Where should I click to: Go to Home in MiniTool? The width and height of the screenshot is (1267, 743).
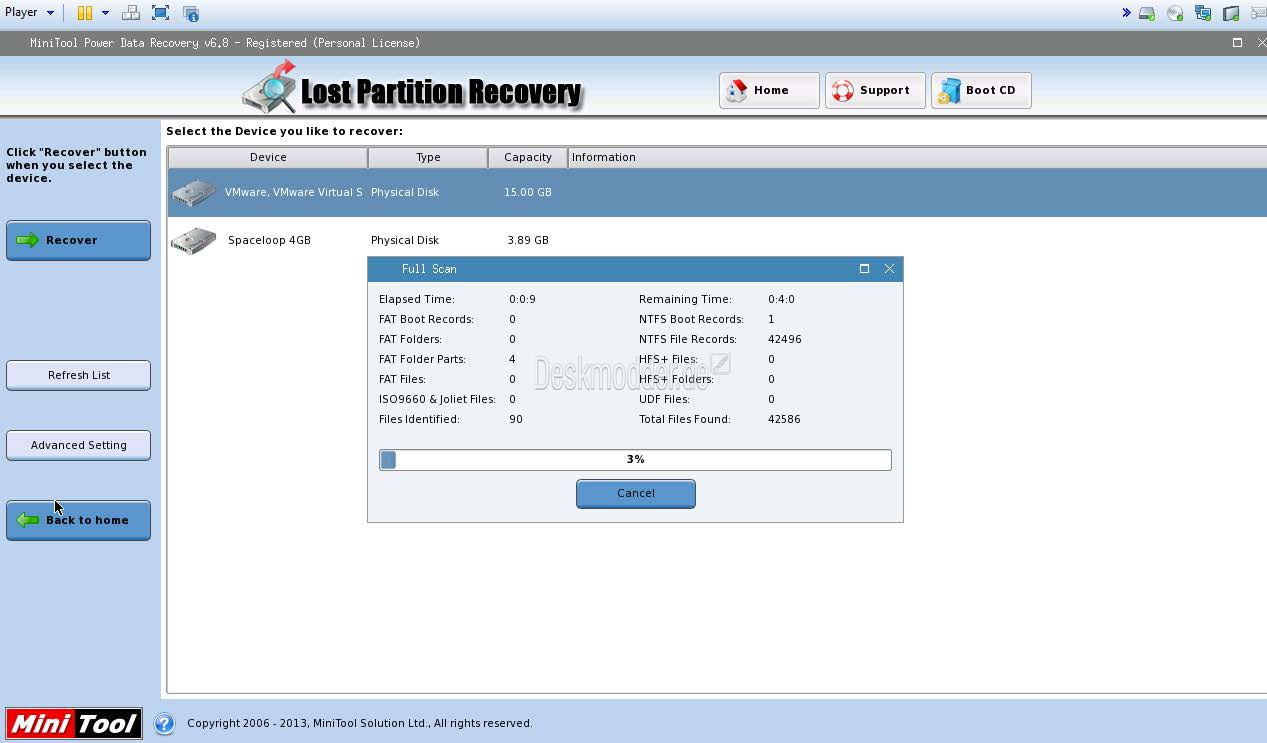769,90
